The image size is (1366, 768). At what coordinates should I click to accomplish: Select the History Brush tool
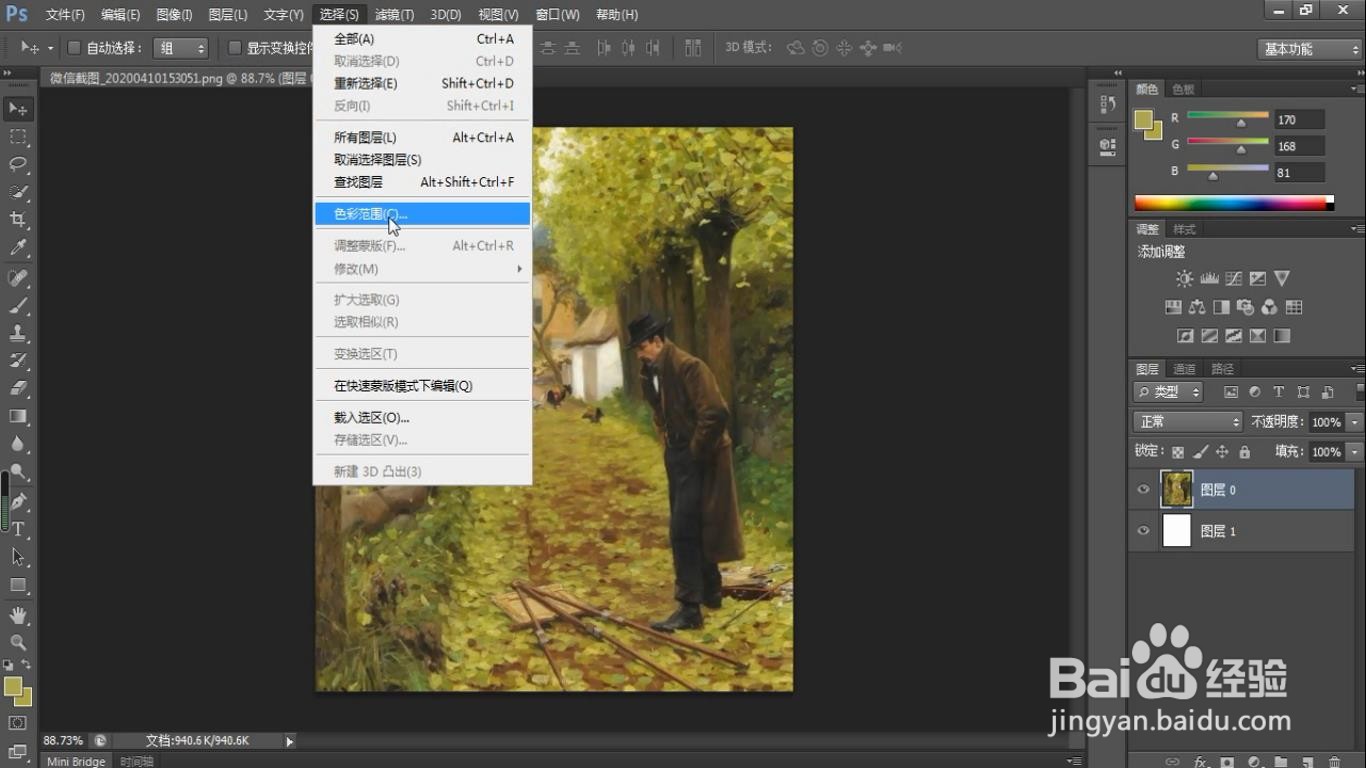18,361
